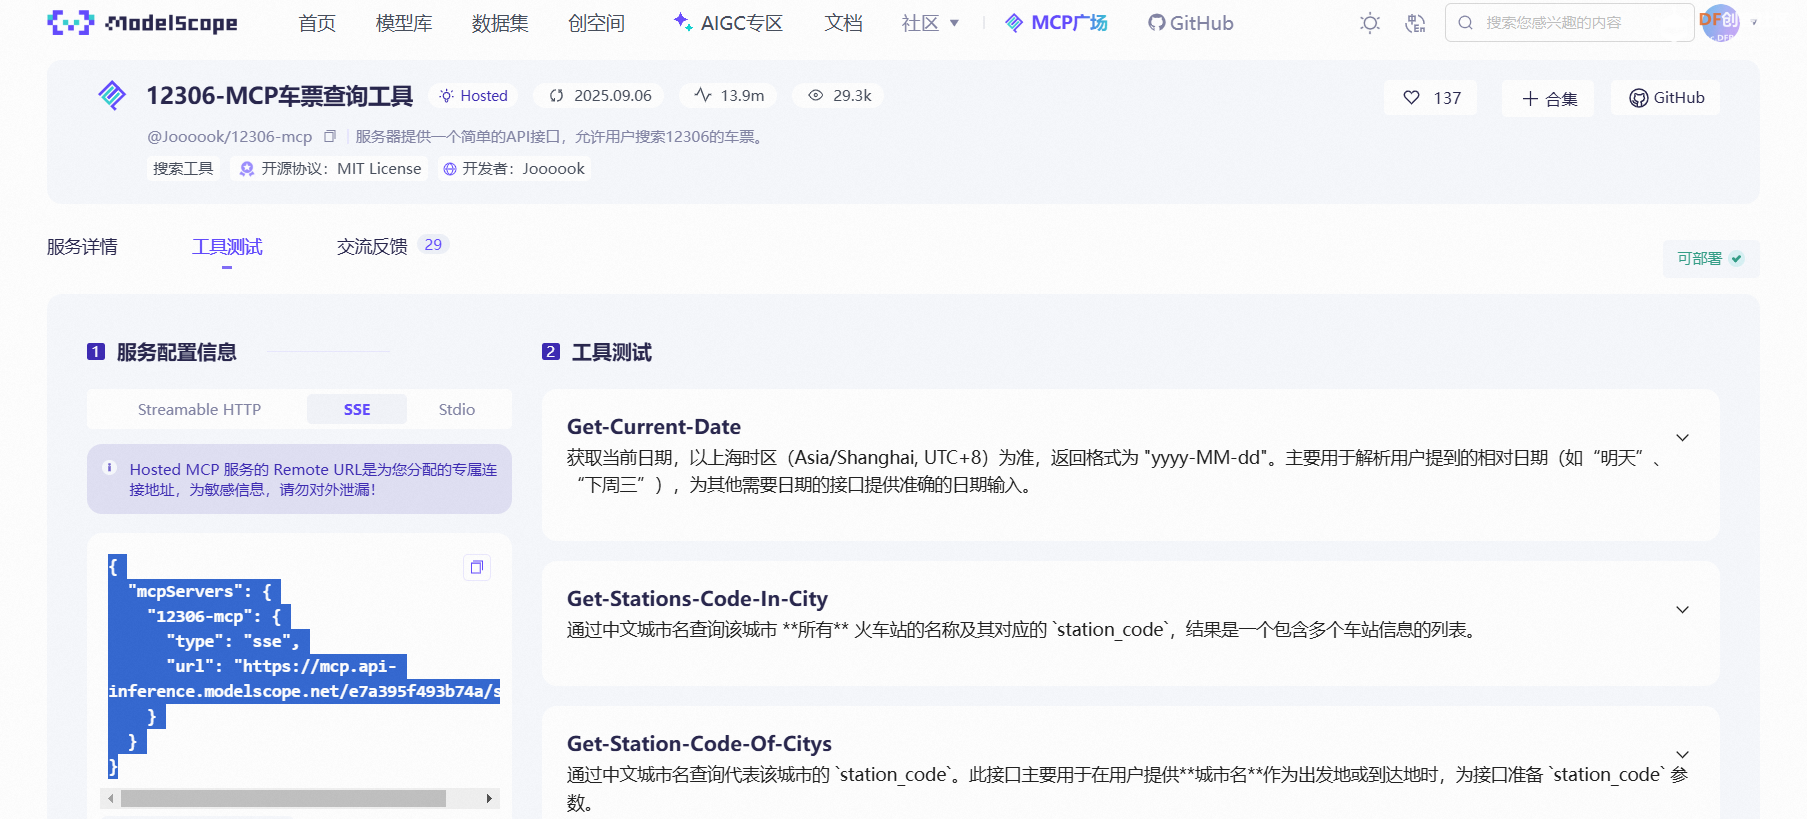Image resolution: width=1807 pixels, height=819 pixels.
Task: Go to 首页 in the top navigation
Action: (317, 23)
